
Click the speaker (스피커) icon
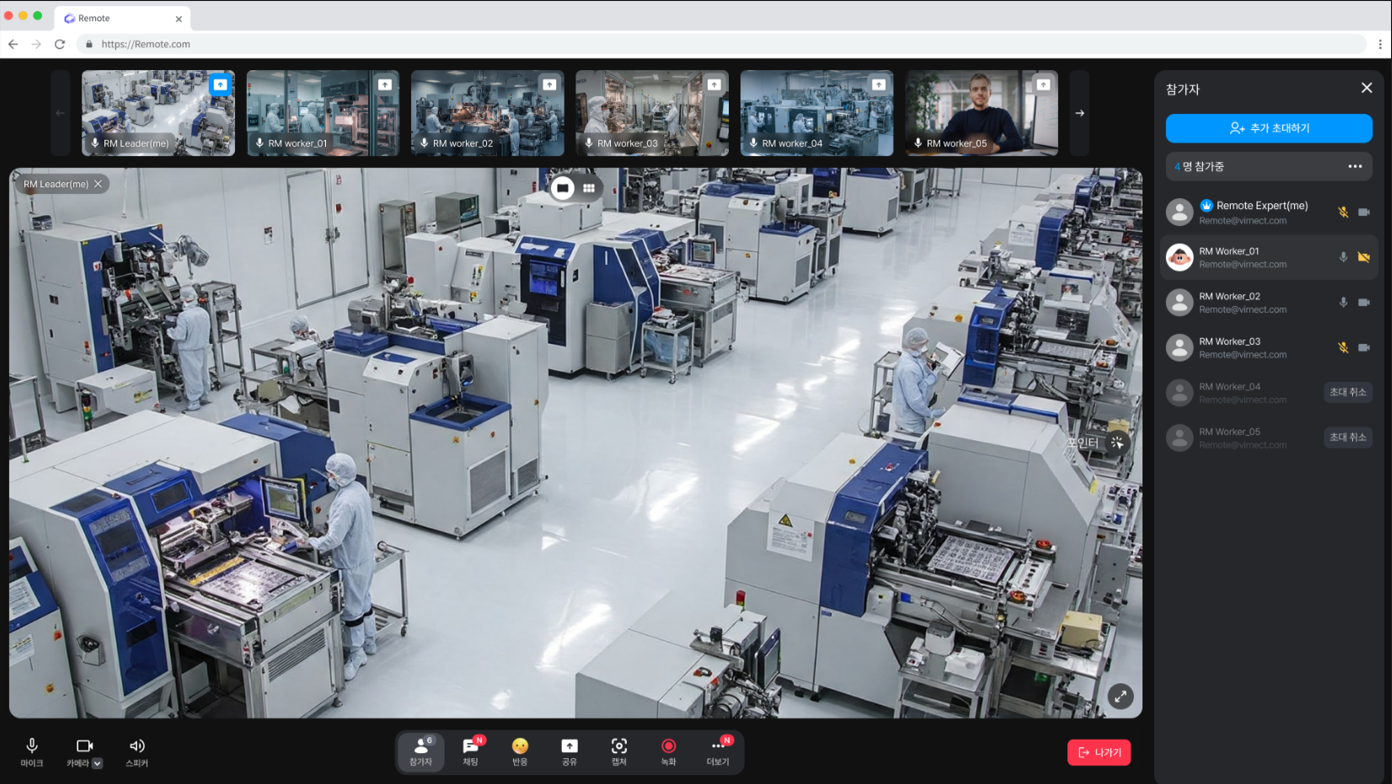[x=137, y=751]
